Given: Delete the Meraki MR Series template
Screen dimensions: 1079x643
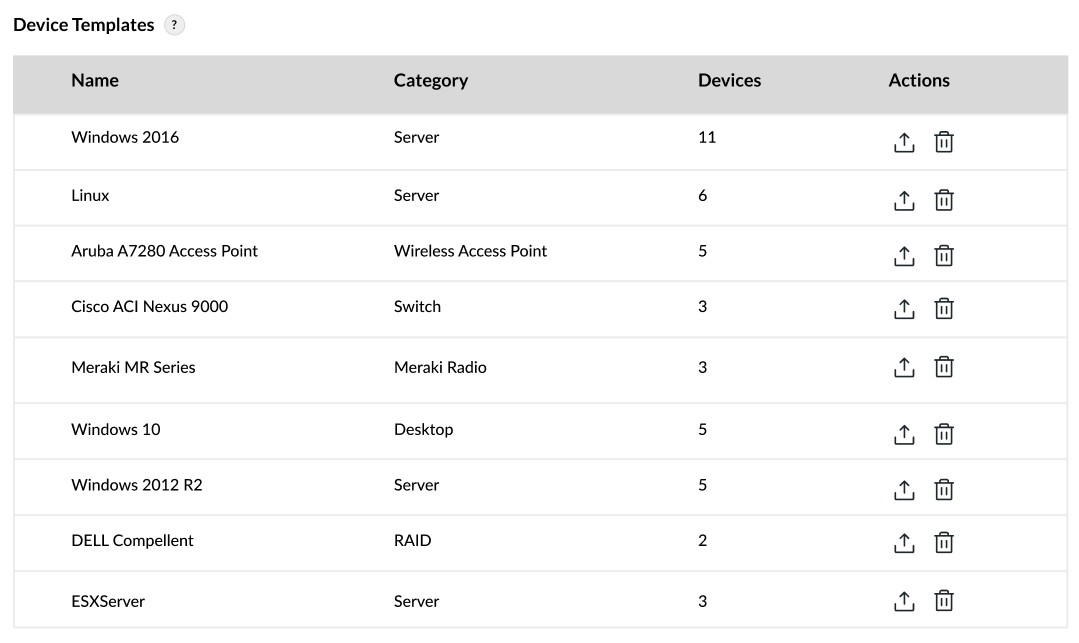Looking at the screenshot, I should (x=944, y=367).
